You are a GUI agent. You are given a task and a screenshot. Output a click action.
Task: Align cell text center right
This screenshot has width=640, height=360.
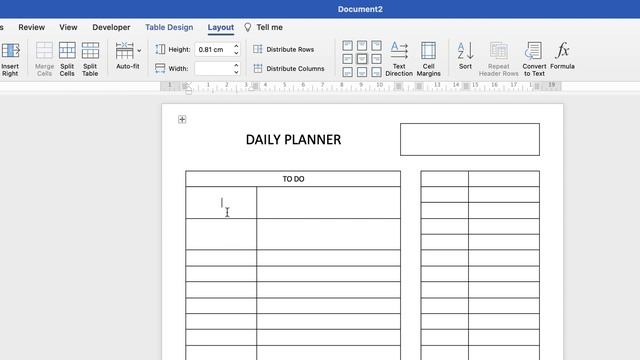(376, 59)
